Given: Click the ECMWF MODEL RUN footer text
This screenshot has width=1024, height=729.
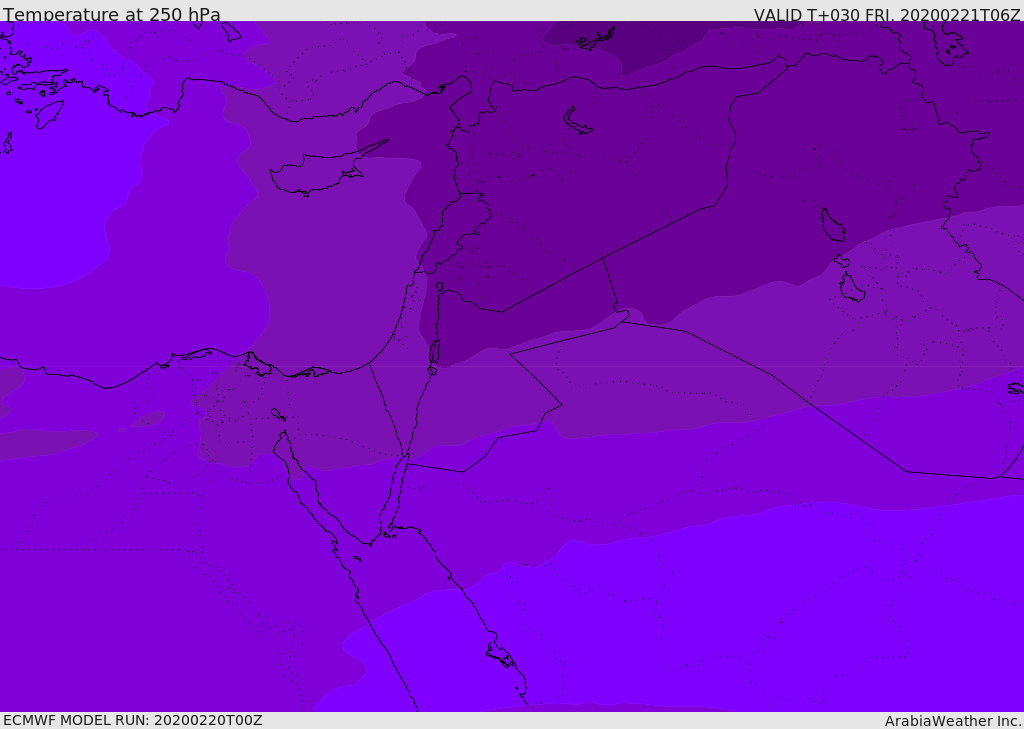Looking at the screenshot, I should point(133,720).
